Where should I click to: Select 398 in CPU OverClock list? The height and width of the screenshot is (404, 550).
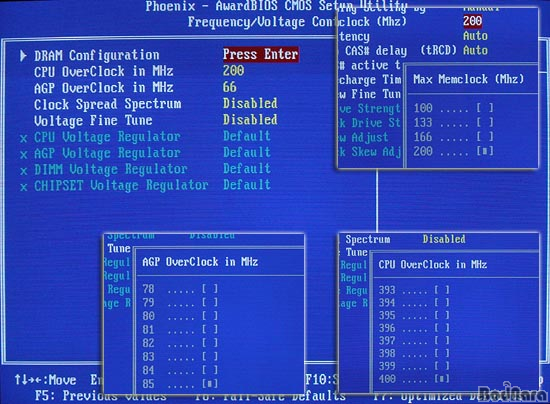[414, 353]
